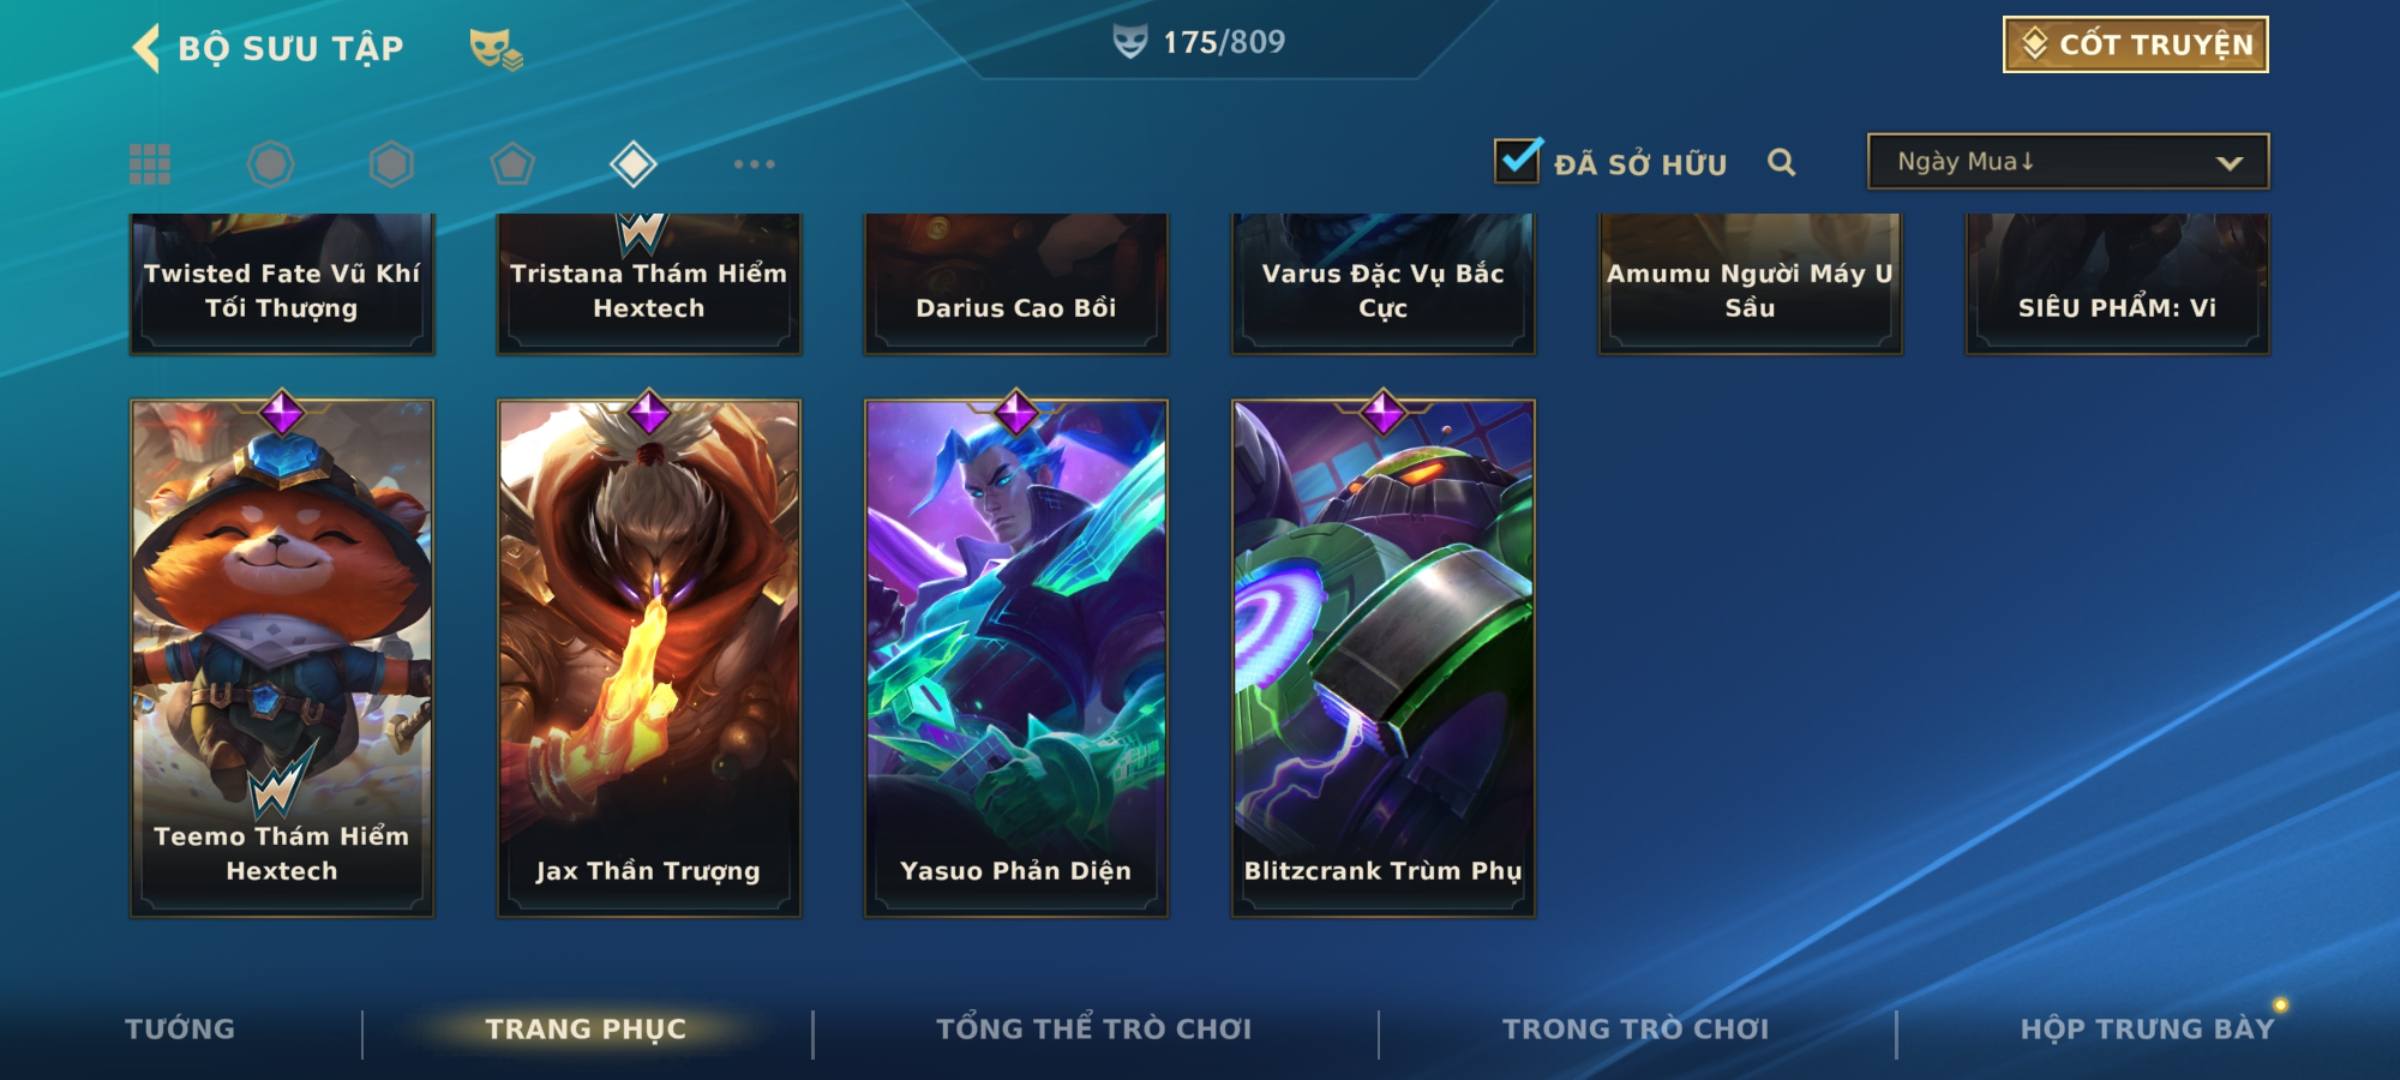Open the Hộp Trưng Bày tab
The image size is (2400, 1080).
point(2147,1029)
